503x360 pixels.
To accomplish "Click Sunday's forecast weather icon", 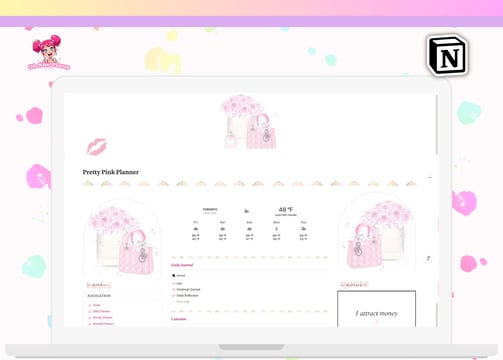I will (x=249, y=229).
